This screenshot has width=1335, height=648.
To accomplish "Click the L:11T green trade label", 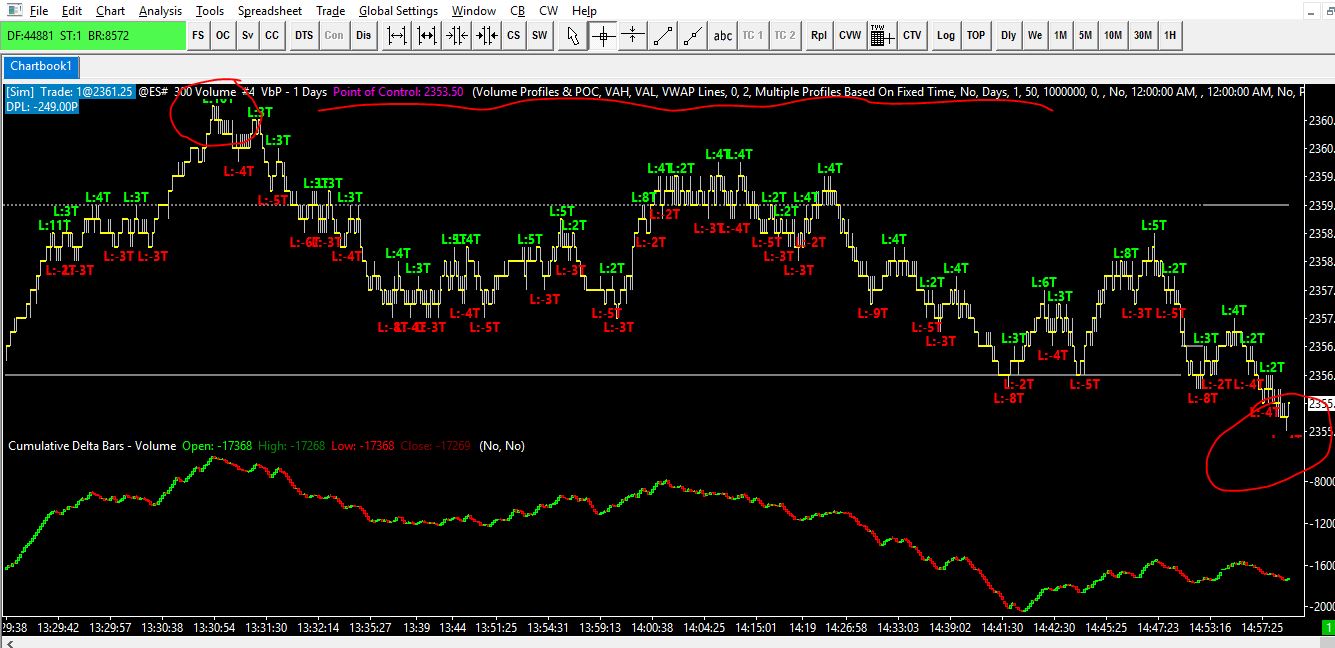I will 54,225.
